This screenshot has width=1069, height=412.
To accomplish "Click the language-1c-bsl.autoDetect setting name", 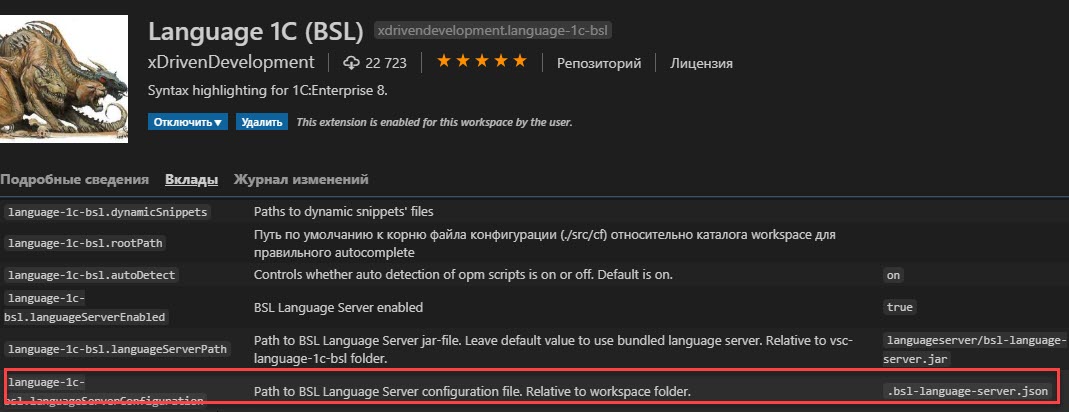I will (91, 275).
